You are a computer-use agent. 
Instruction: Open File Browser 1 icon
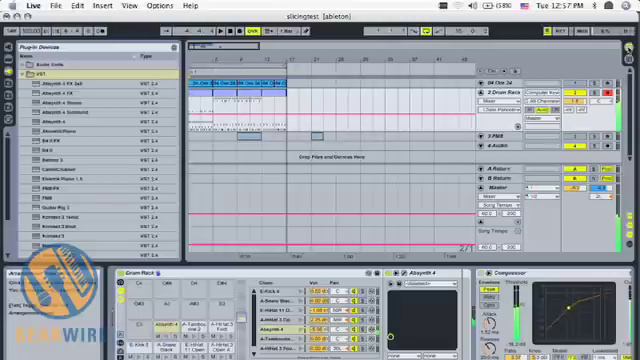tap(8, 83)
